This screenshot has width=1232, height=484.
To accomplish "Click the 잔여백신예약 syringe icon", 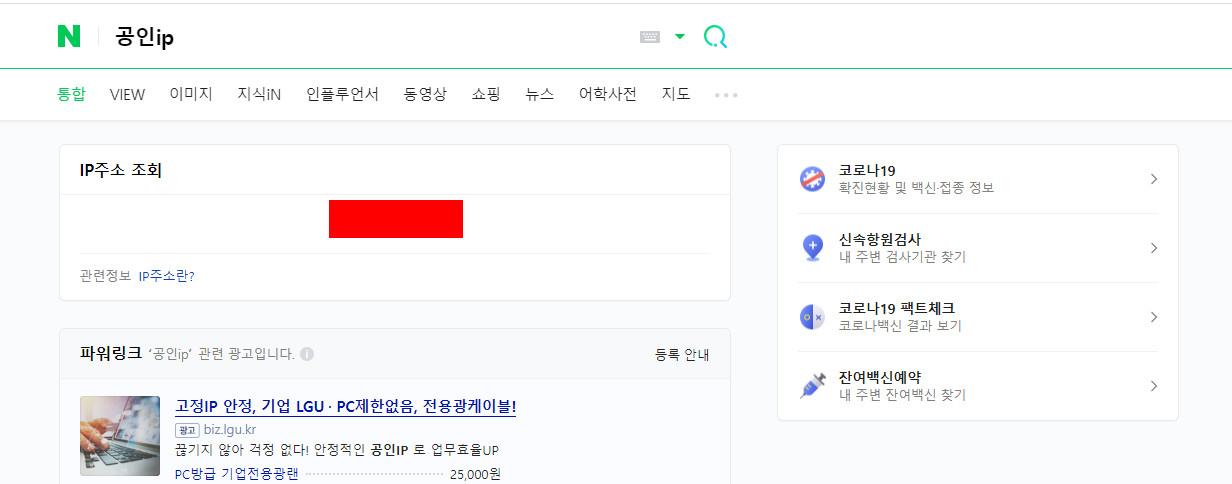I will [x=812, y=386].
